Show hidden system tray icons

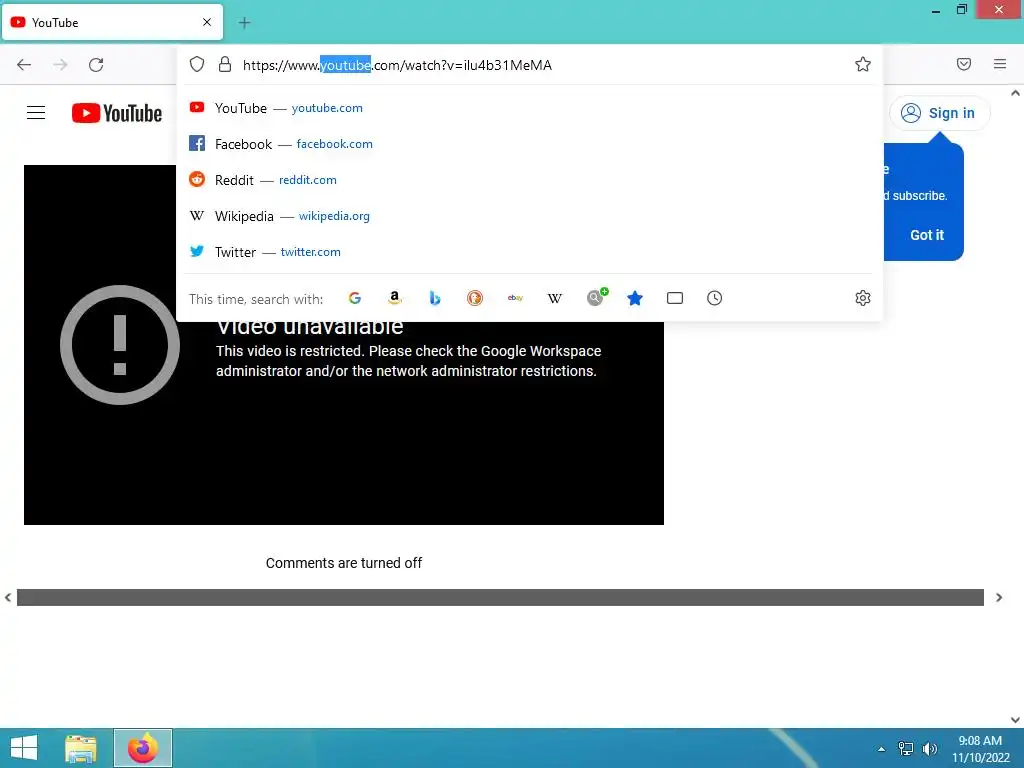click(882, 749)
